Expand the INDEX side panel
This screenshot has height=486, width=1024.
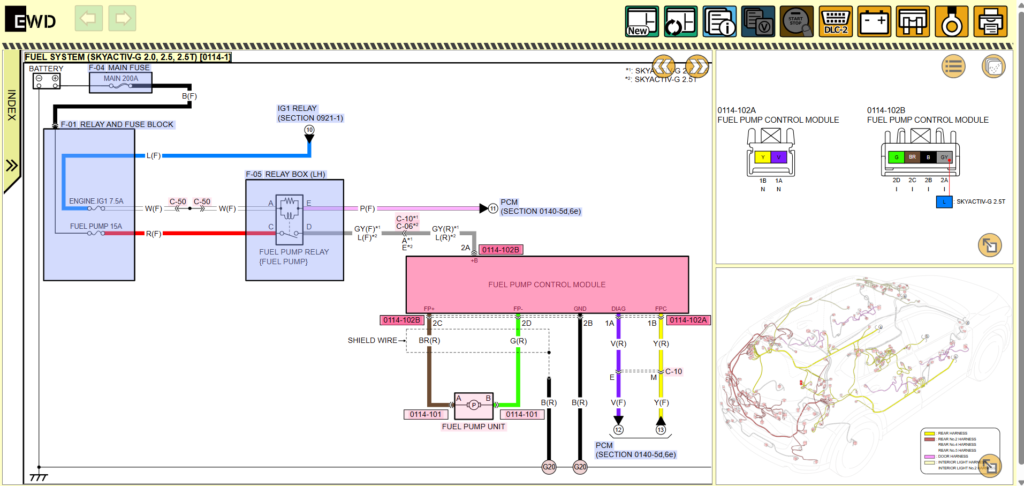(x=11, y=121)
